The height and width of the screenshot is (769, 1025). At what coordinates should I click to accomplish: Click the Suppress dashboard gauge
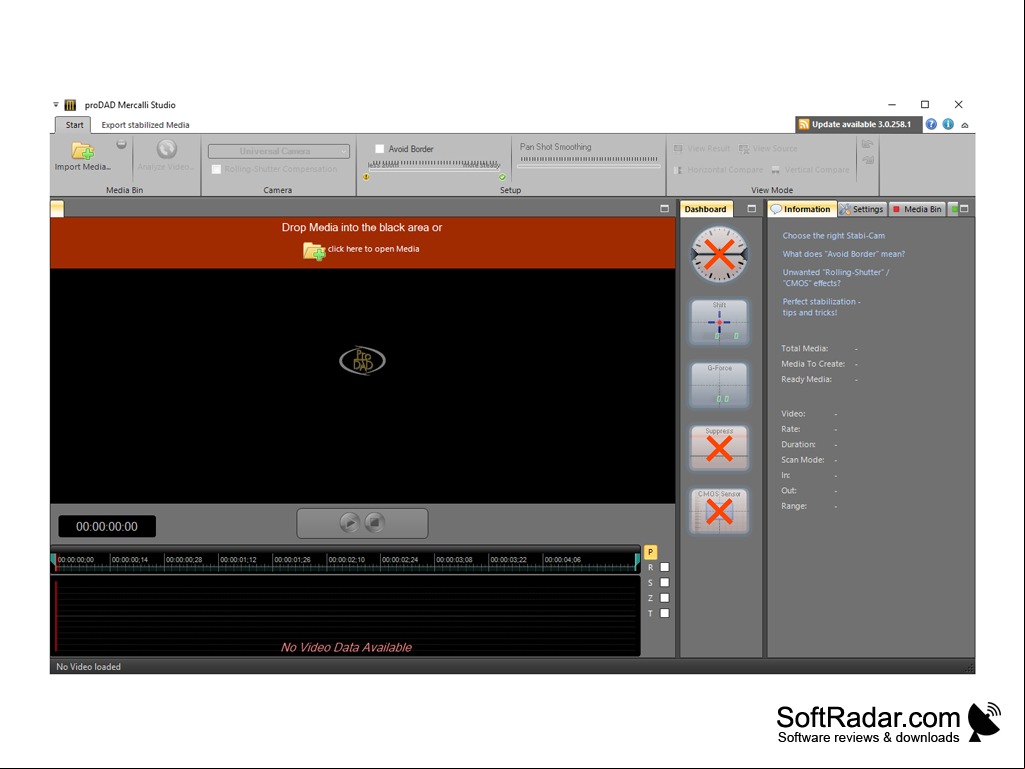point(719,448)
